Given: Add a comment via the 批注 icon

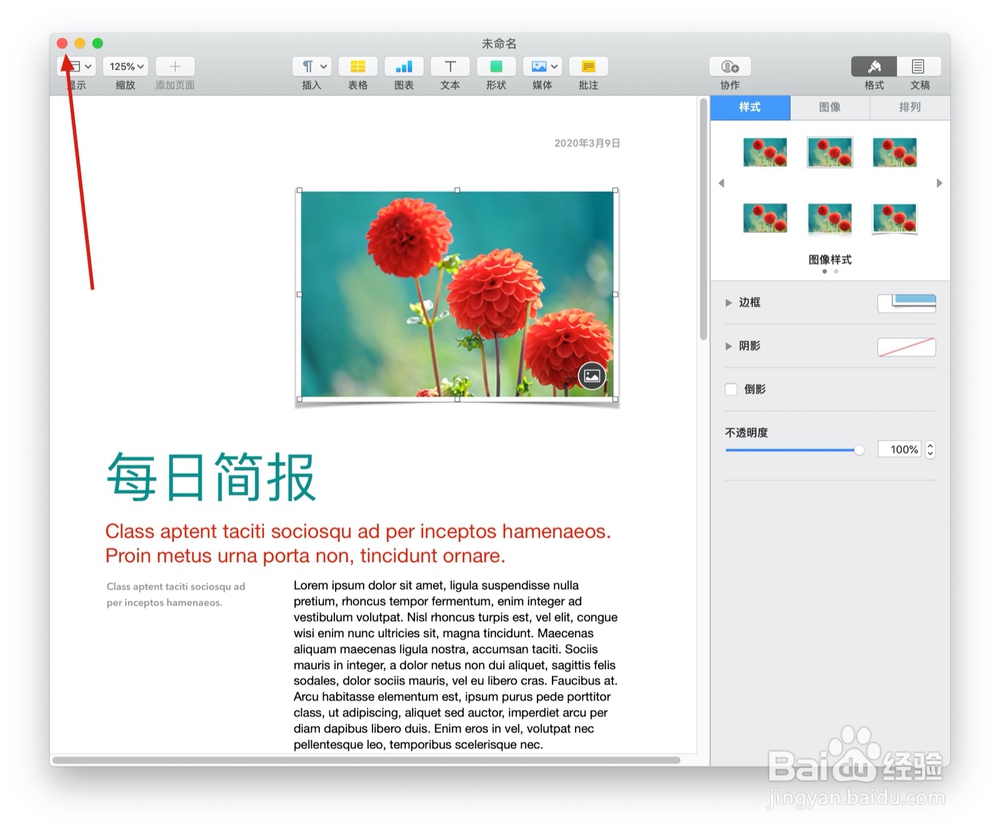Looking at the screenshot, I should click(588, 66).
